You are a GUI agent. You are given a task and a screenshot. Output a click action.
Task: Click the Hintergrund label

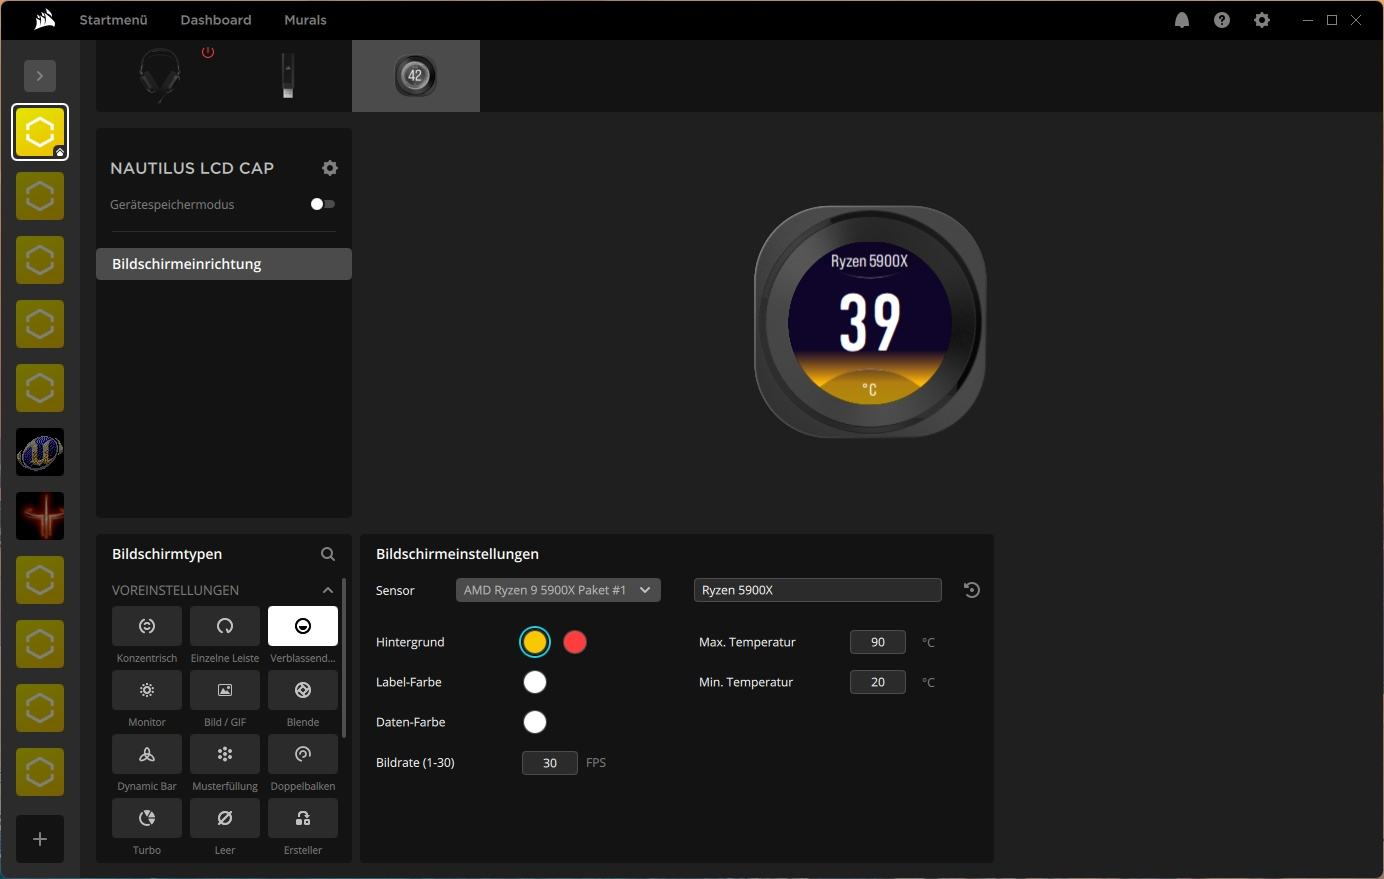point(410,642)
